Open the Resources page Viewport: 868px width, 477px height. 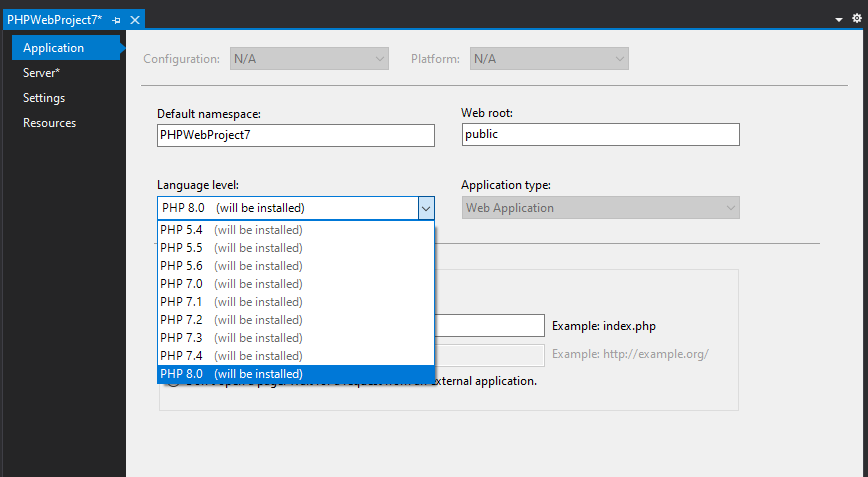click(49, 123)
